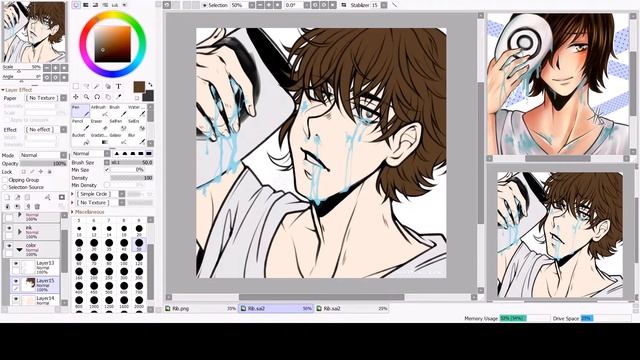Click the undo button in toolbar
The image size is (640, 360).
tap(167, 5)
